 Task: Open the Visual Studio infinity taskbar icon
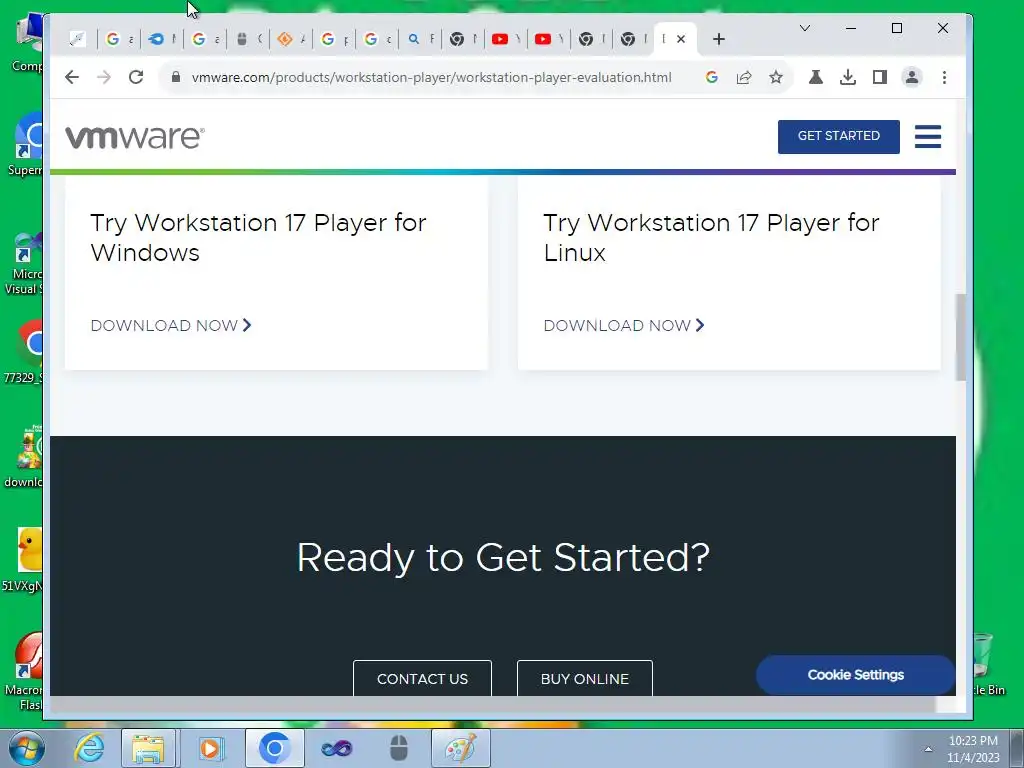[337, 748]
